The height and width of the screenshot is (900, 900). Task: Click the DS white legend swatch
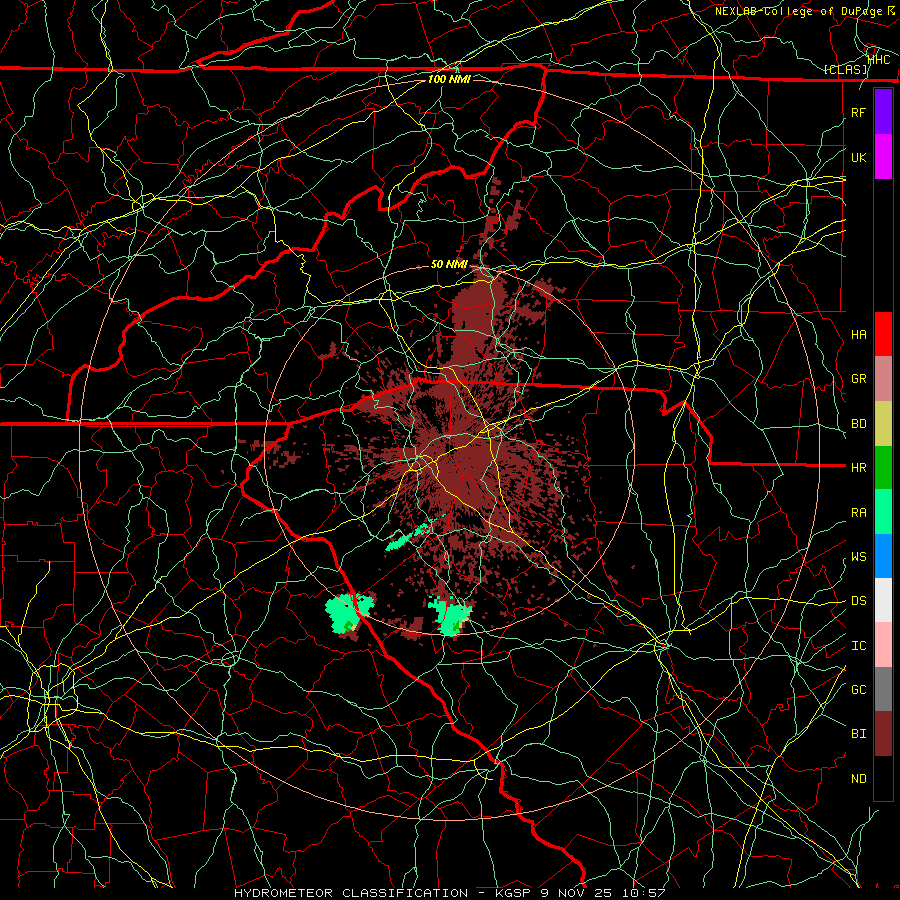tap(883, 600)
